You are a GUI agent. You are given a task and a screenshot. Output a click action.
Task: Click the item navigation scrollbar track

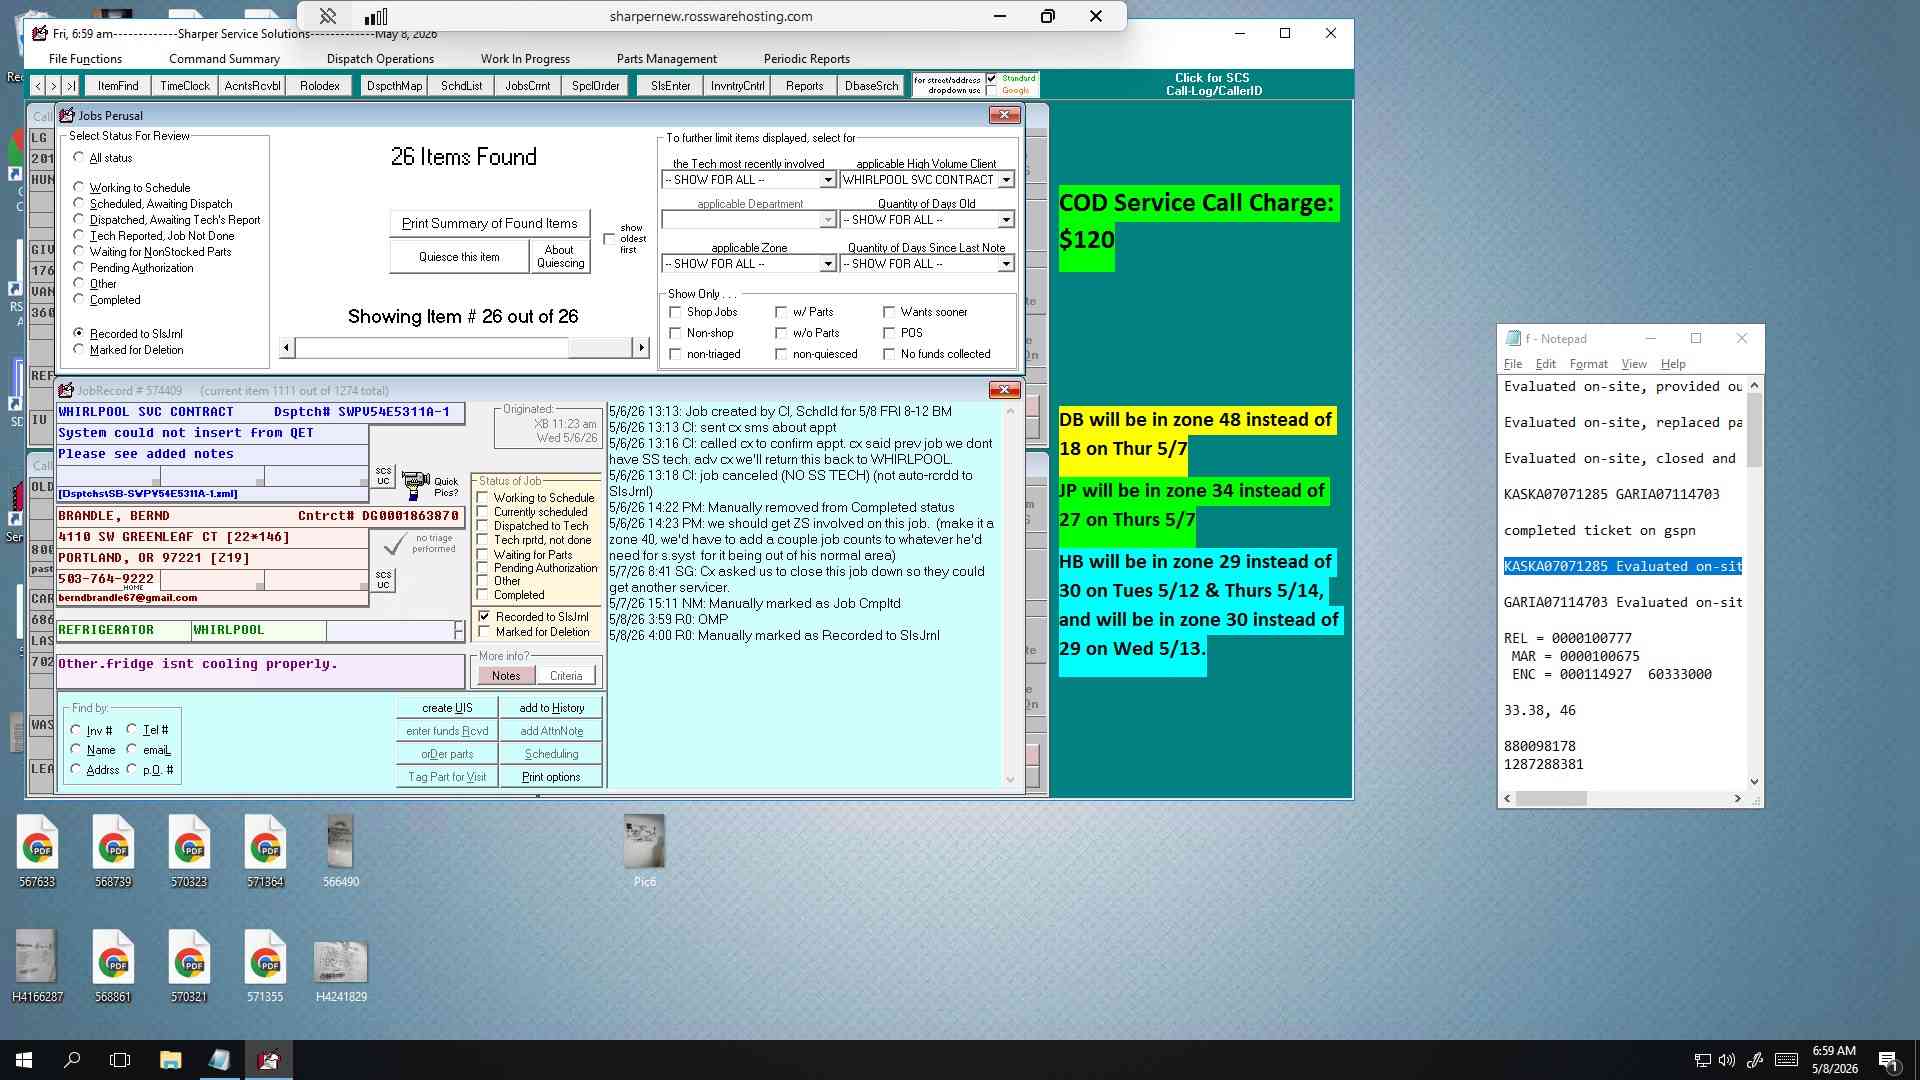(464, 347)
